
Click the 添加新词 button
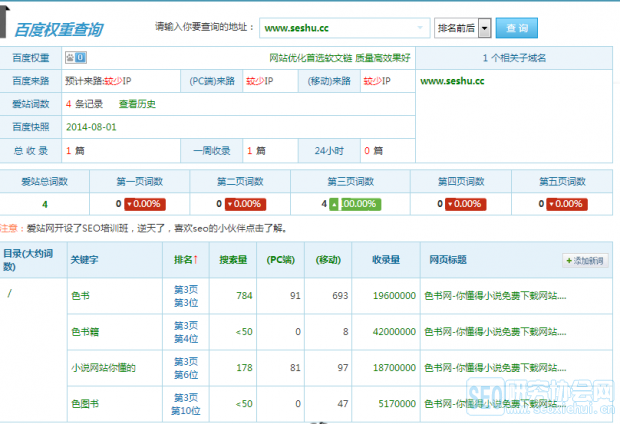click(585, 260)
